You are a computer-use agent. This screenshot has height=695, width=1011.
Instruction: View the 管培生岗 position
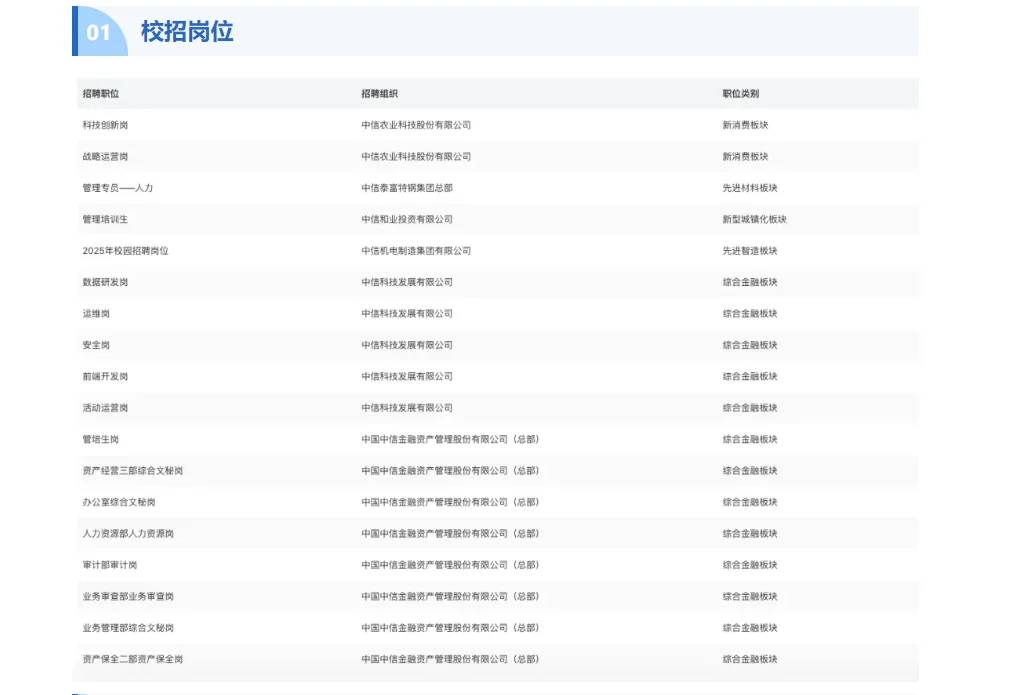point(101,439)
